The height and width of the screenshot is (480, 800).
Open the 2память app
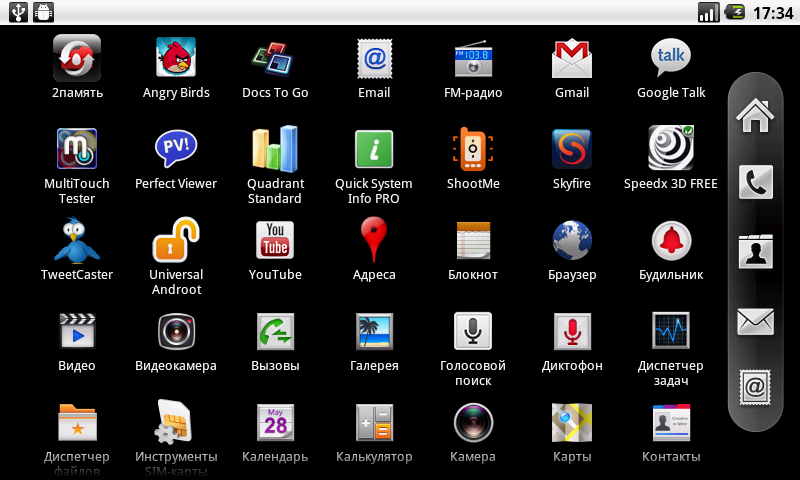pyautogui.click(x=77, y=58)
